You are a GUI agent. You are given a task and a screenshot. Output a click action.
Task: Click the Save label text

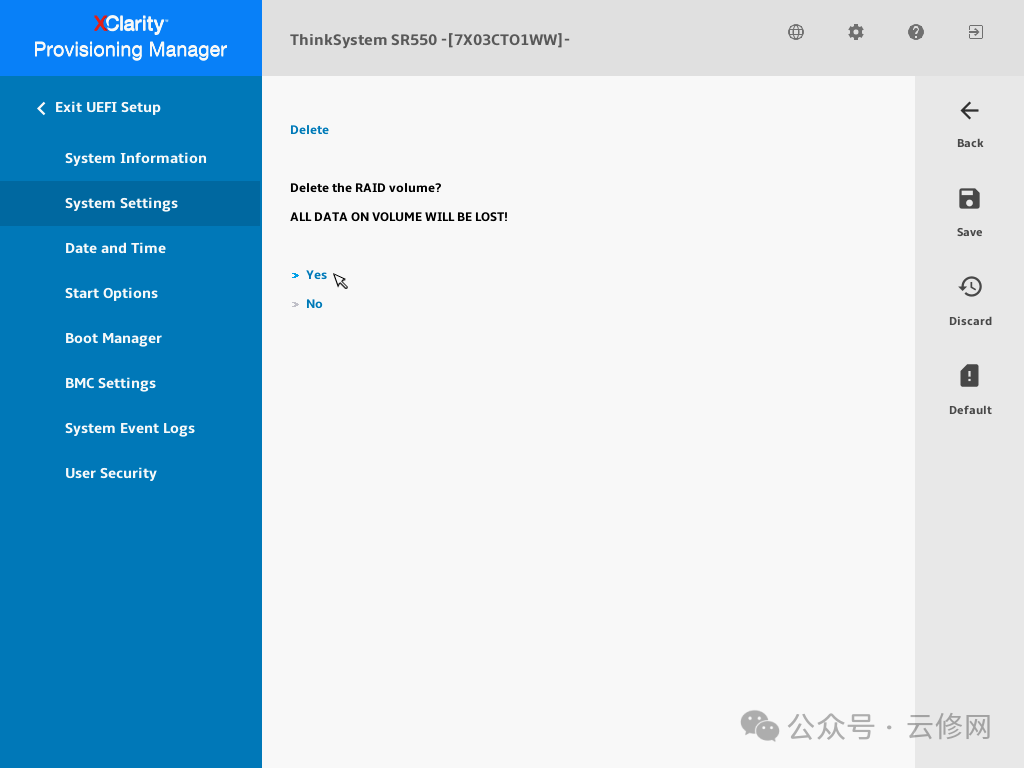(x=969, y=232)
